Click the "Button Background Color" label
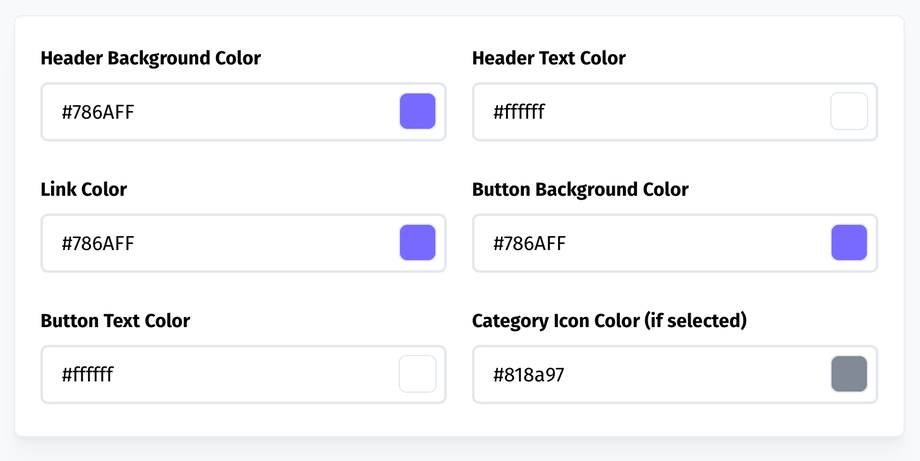920x461 pixels. (580, 189)
